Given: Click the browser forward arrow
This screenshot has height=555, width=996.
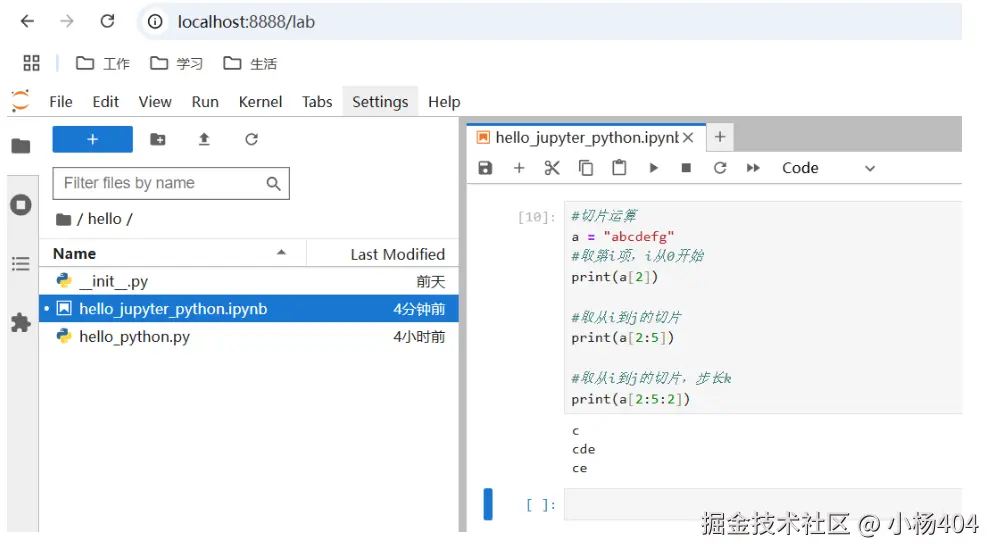Looking at the screenshot, I should (x=67, y=22).
